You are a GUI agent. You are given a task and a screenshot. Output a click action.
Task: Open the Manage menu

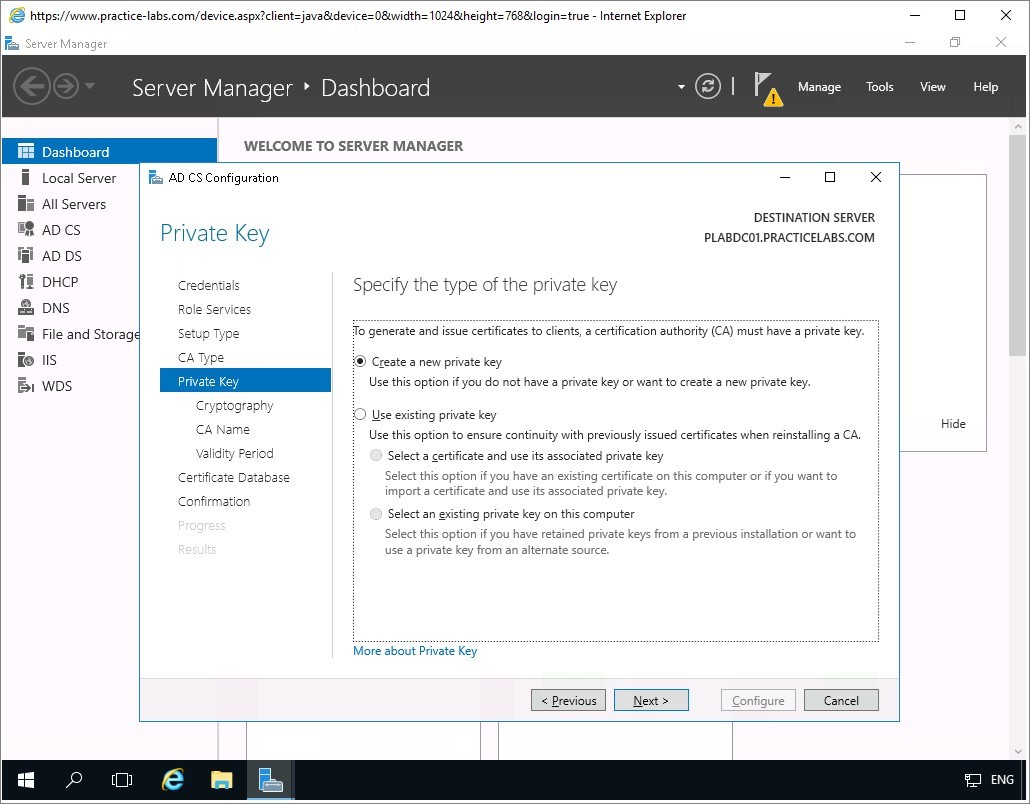[819, 87]
